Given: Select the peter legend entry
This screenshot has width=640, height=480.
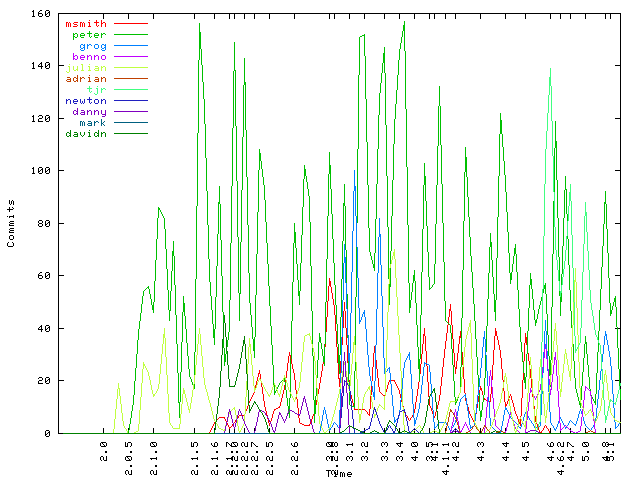Looking at the screenshot, I should (89, 34).
